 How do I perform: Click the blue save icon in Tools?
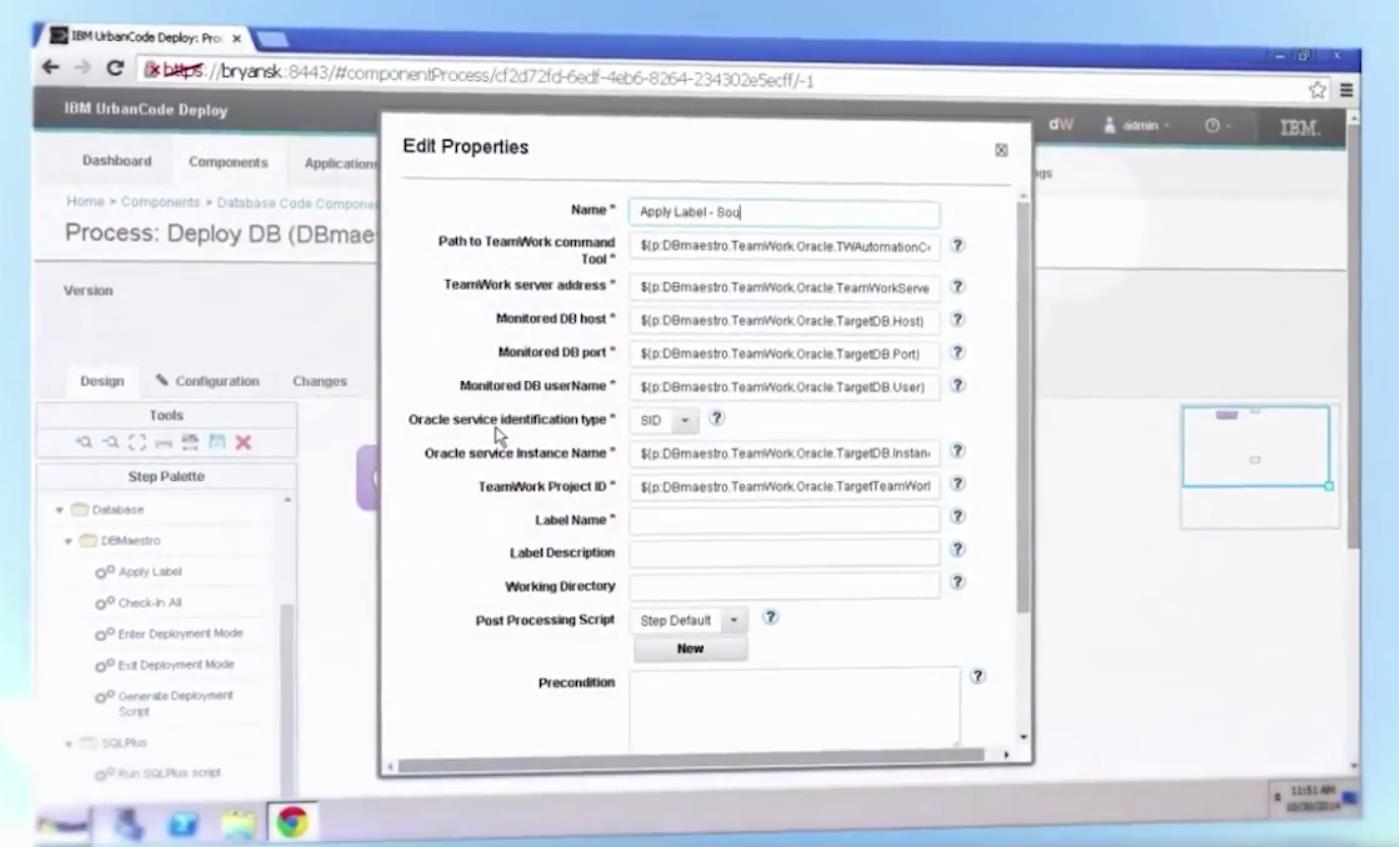pyautogui.click(x=216, y=442)
